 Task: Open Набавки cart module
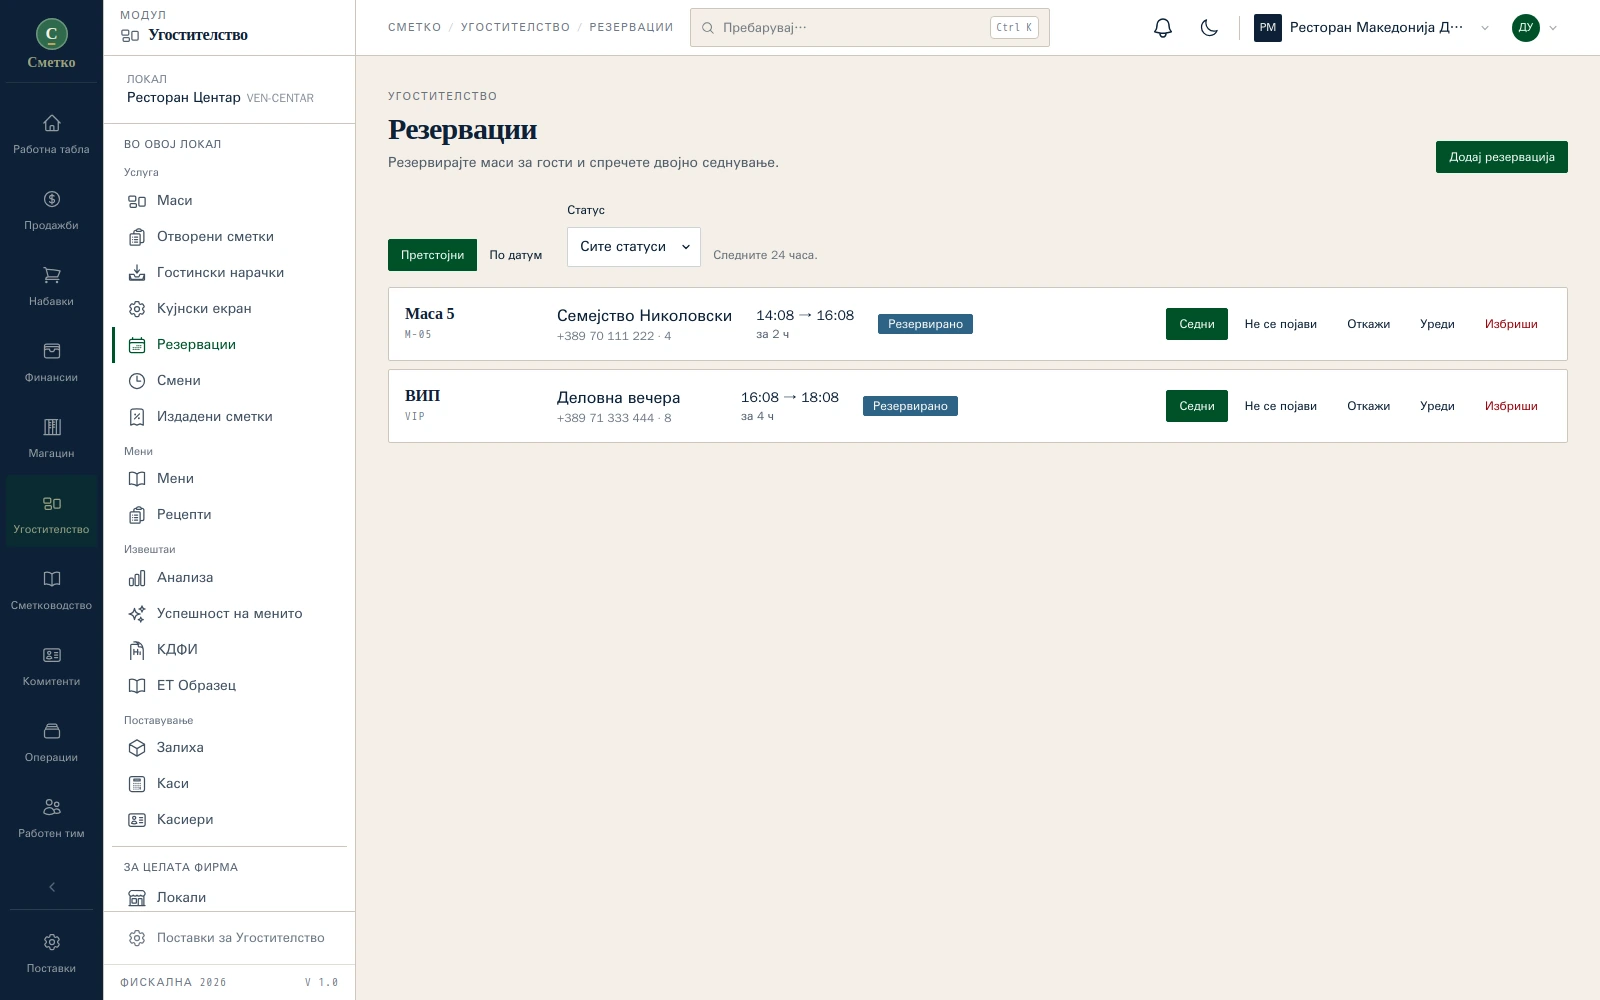51,286
